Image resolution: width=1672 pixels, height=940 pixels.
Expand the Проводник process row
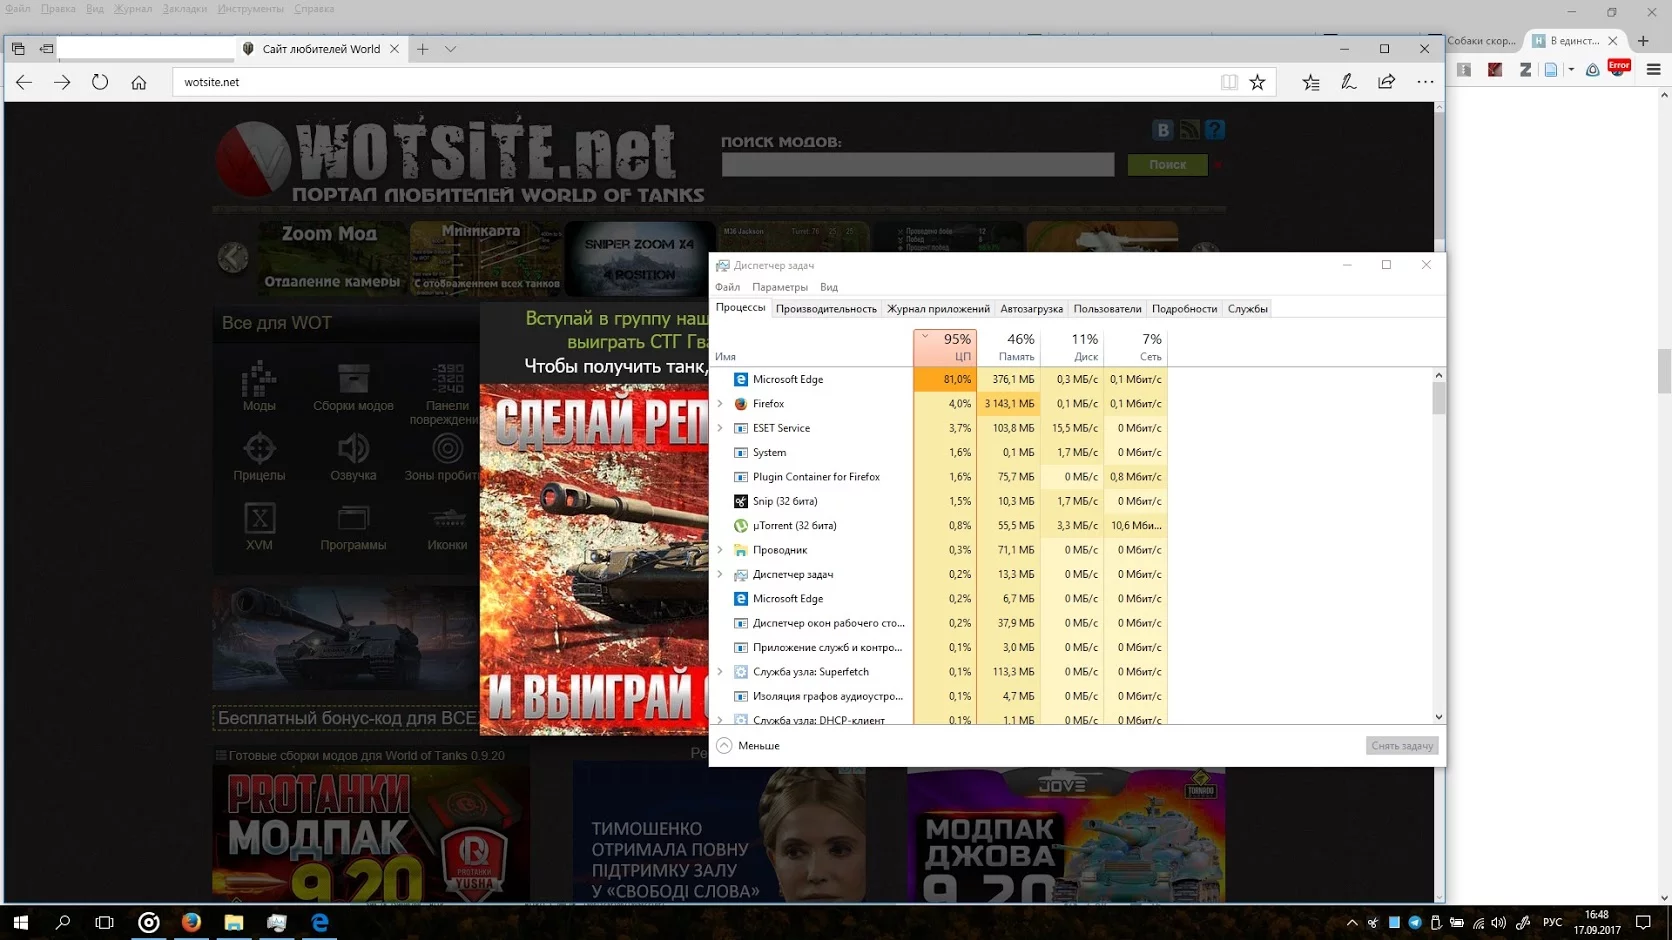tap(720, 550)
